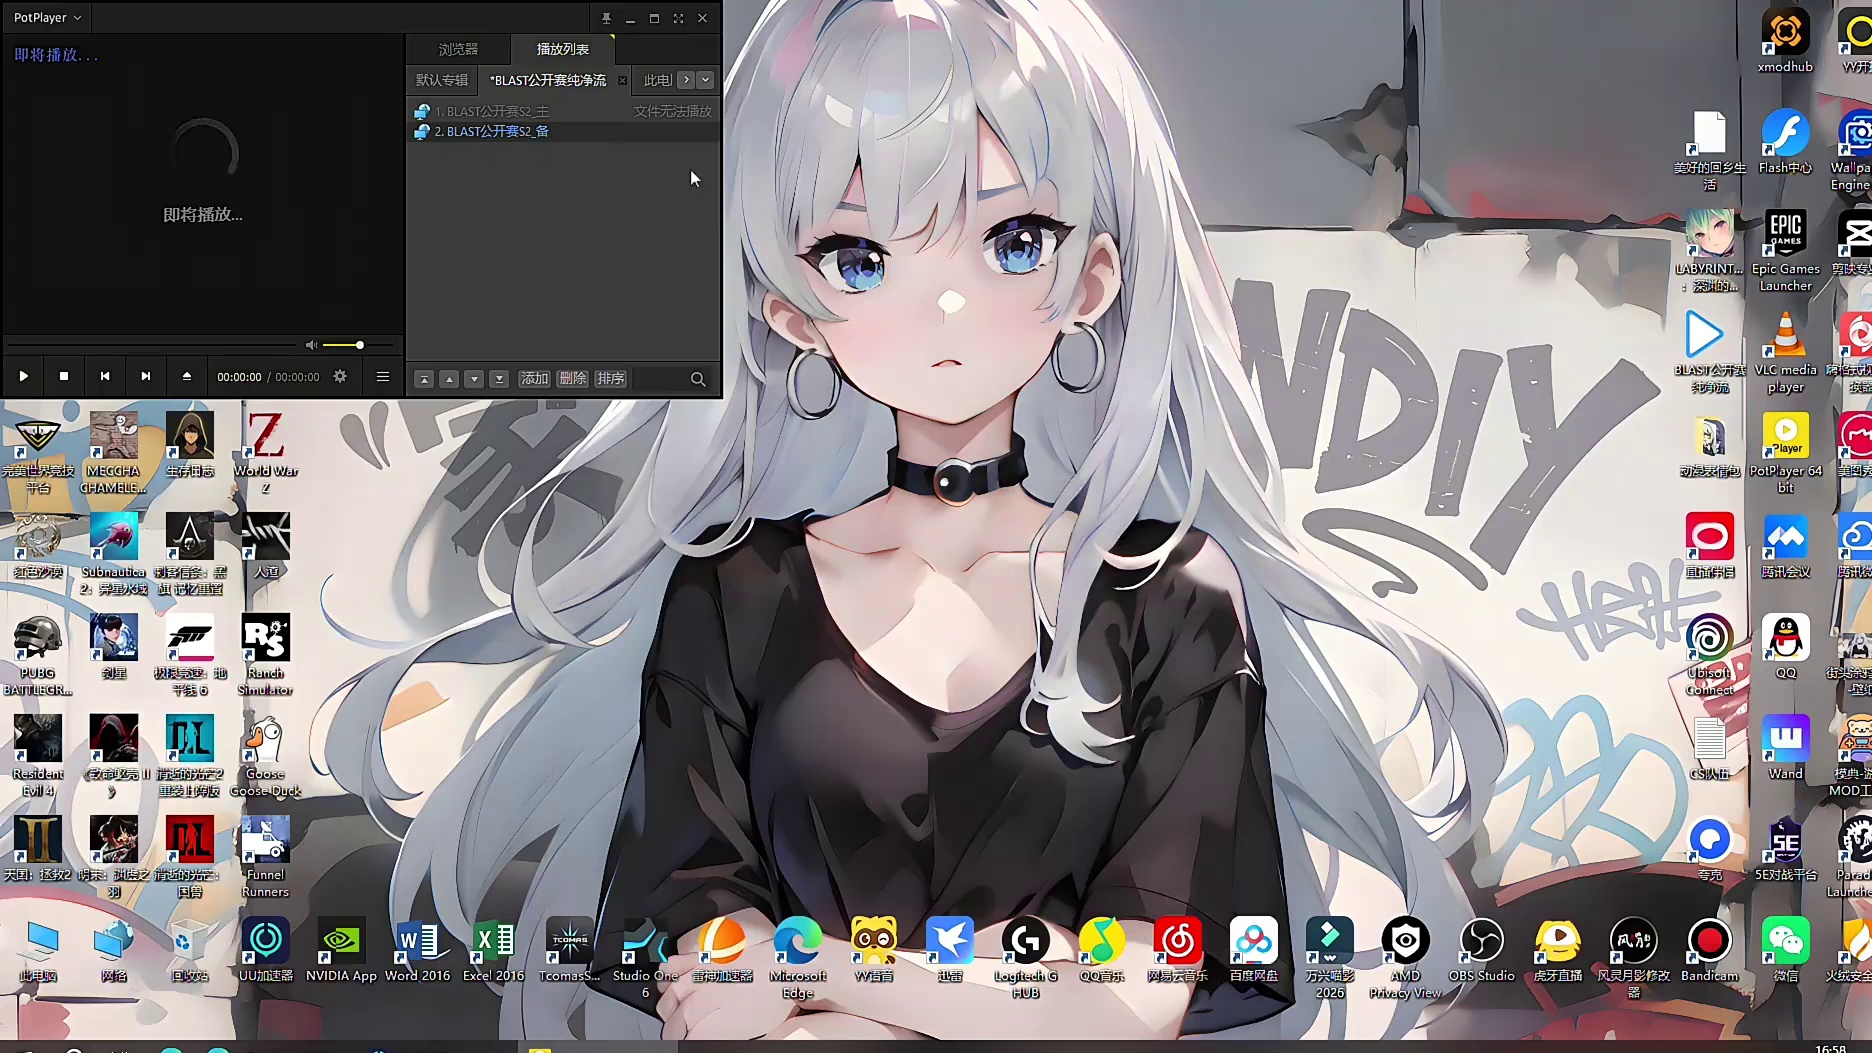The image size is (1872, 1053).
Task: Click the 删除 button in playlist
Action: click(x=572, y=379)
